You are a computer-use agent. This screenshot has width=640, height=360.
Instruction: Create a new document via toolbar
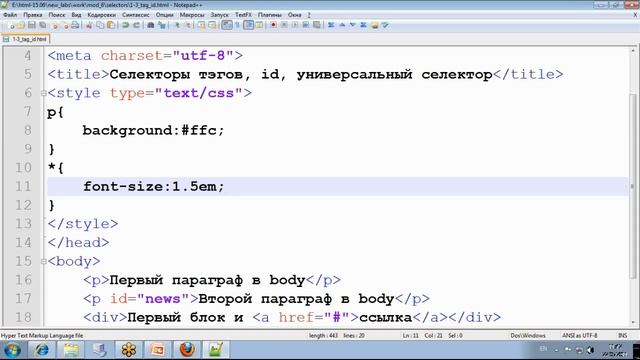11,25
